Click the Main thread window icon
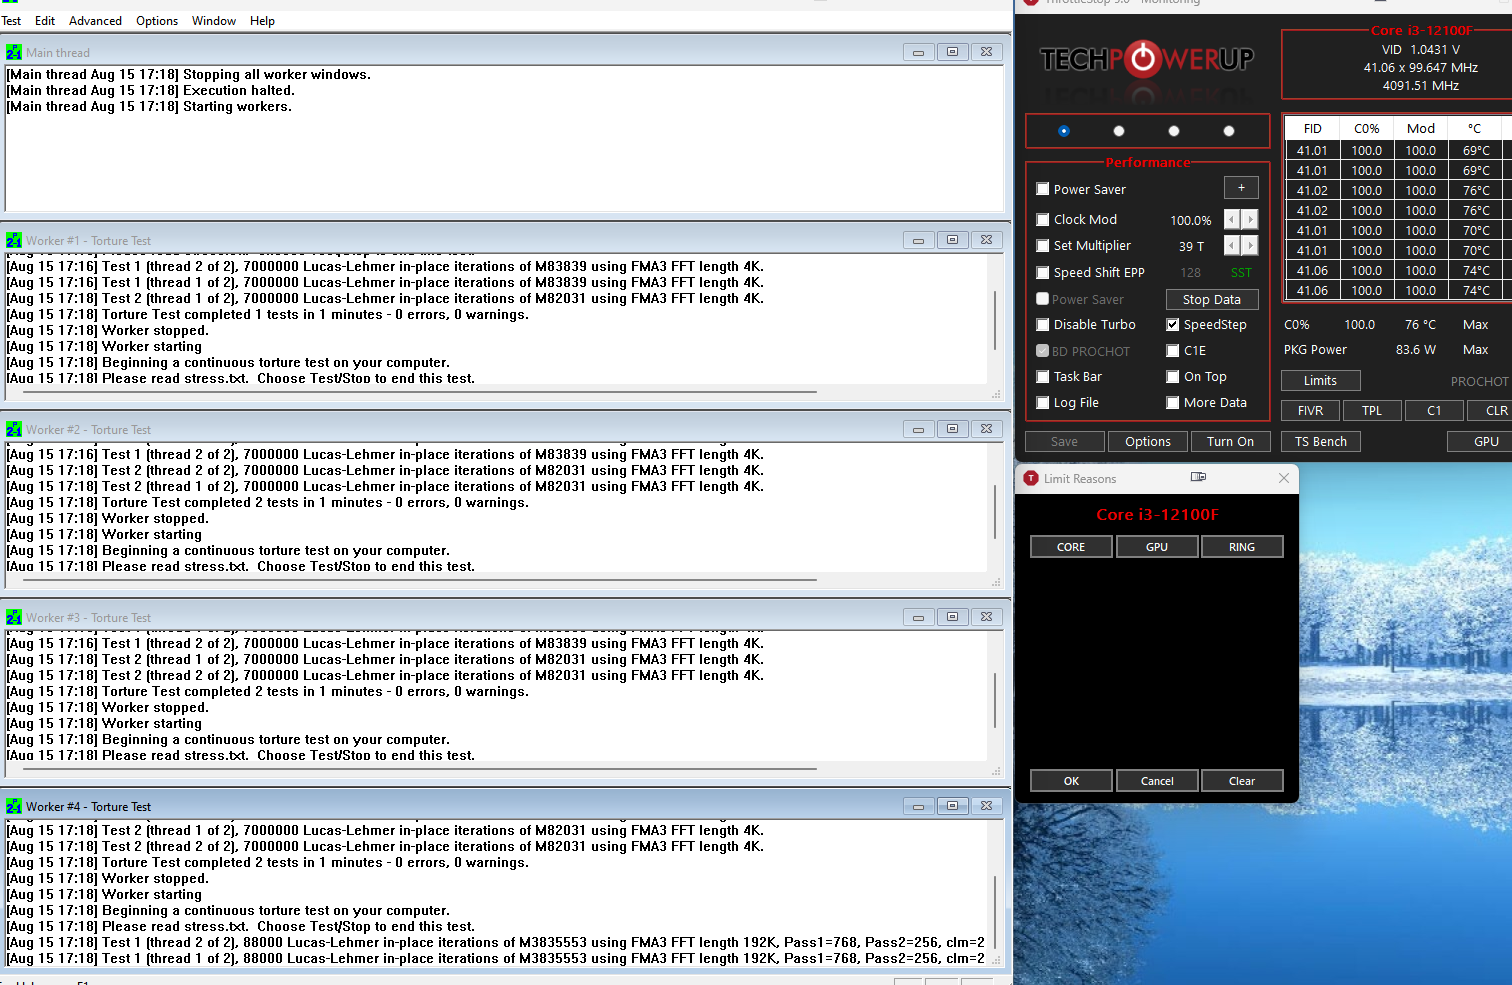1512x985 pixels. pyautogui.click(x=14, y=52)
